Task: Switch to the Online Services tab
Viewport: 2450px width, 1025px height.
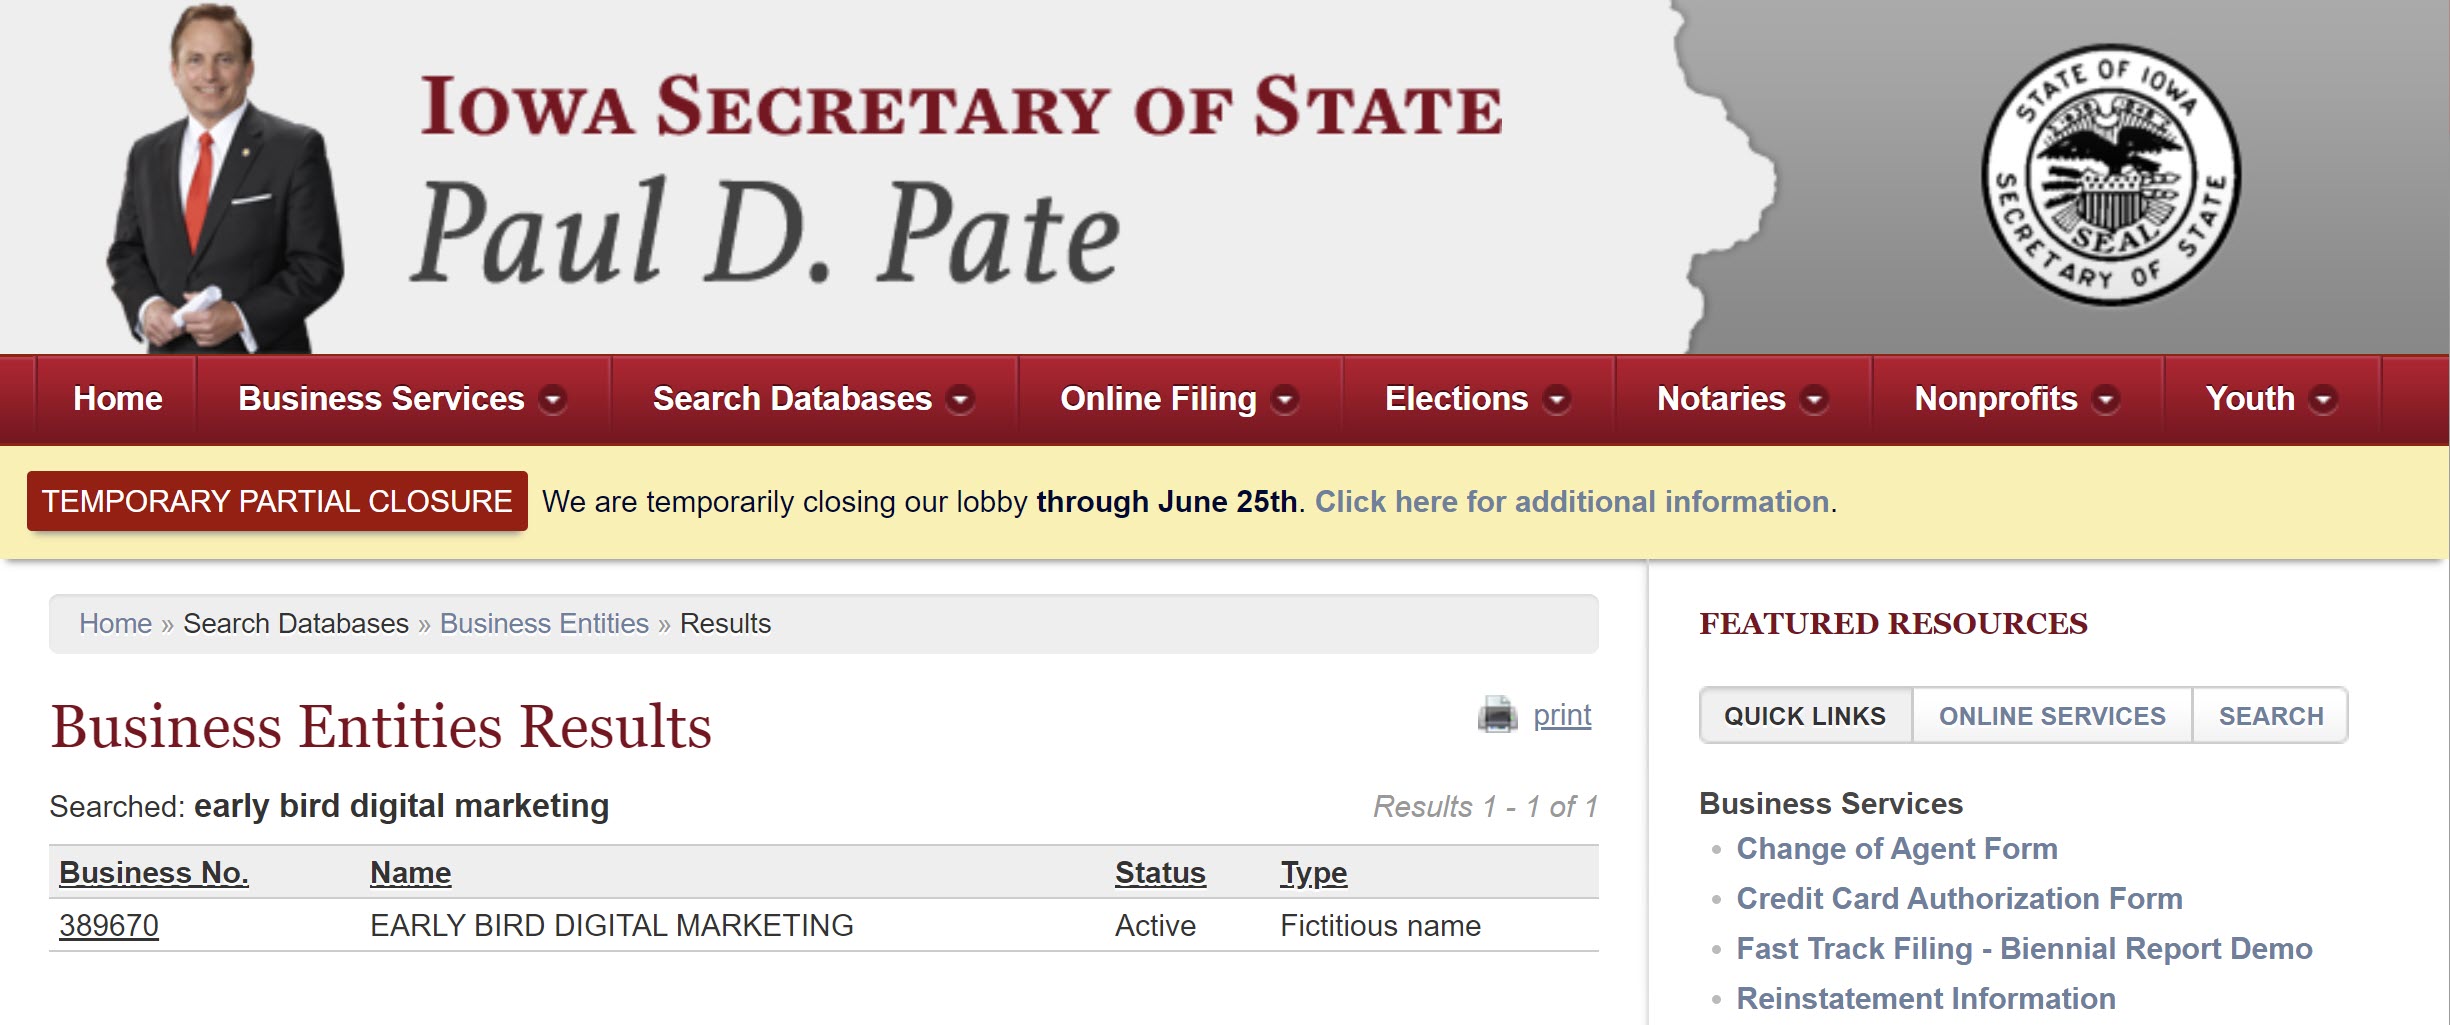Action: 2052,716
